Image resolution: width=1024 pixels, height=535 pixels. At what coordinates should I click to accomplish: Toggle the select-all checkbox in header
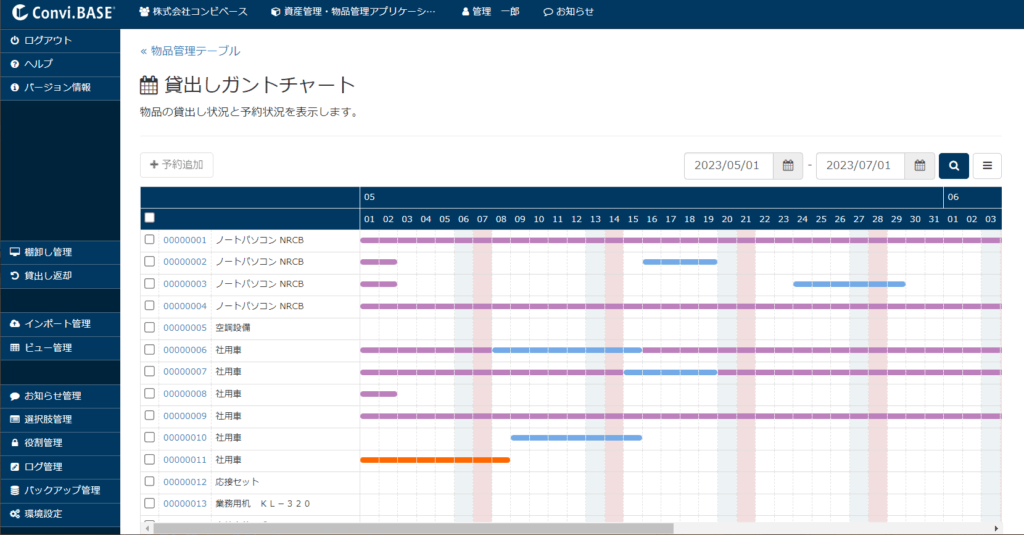150,217
